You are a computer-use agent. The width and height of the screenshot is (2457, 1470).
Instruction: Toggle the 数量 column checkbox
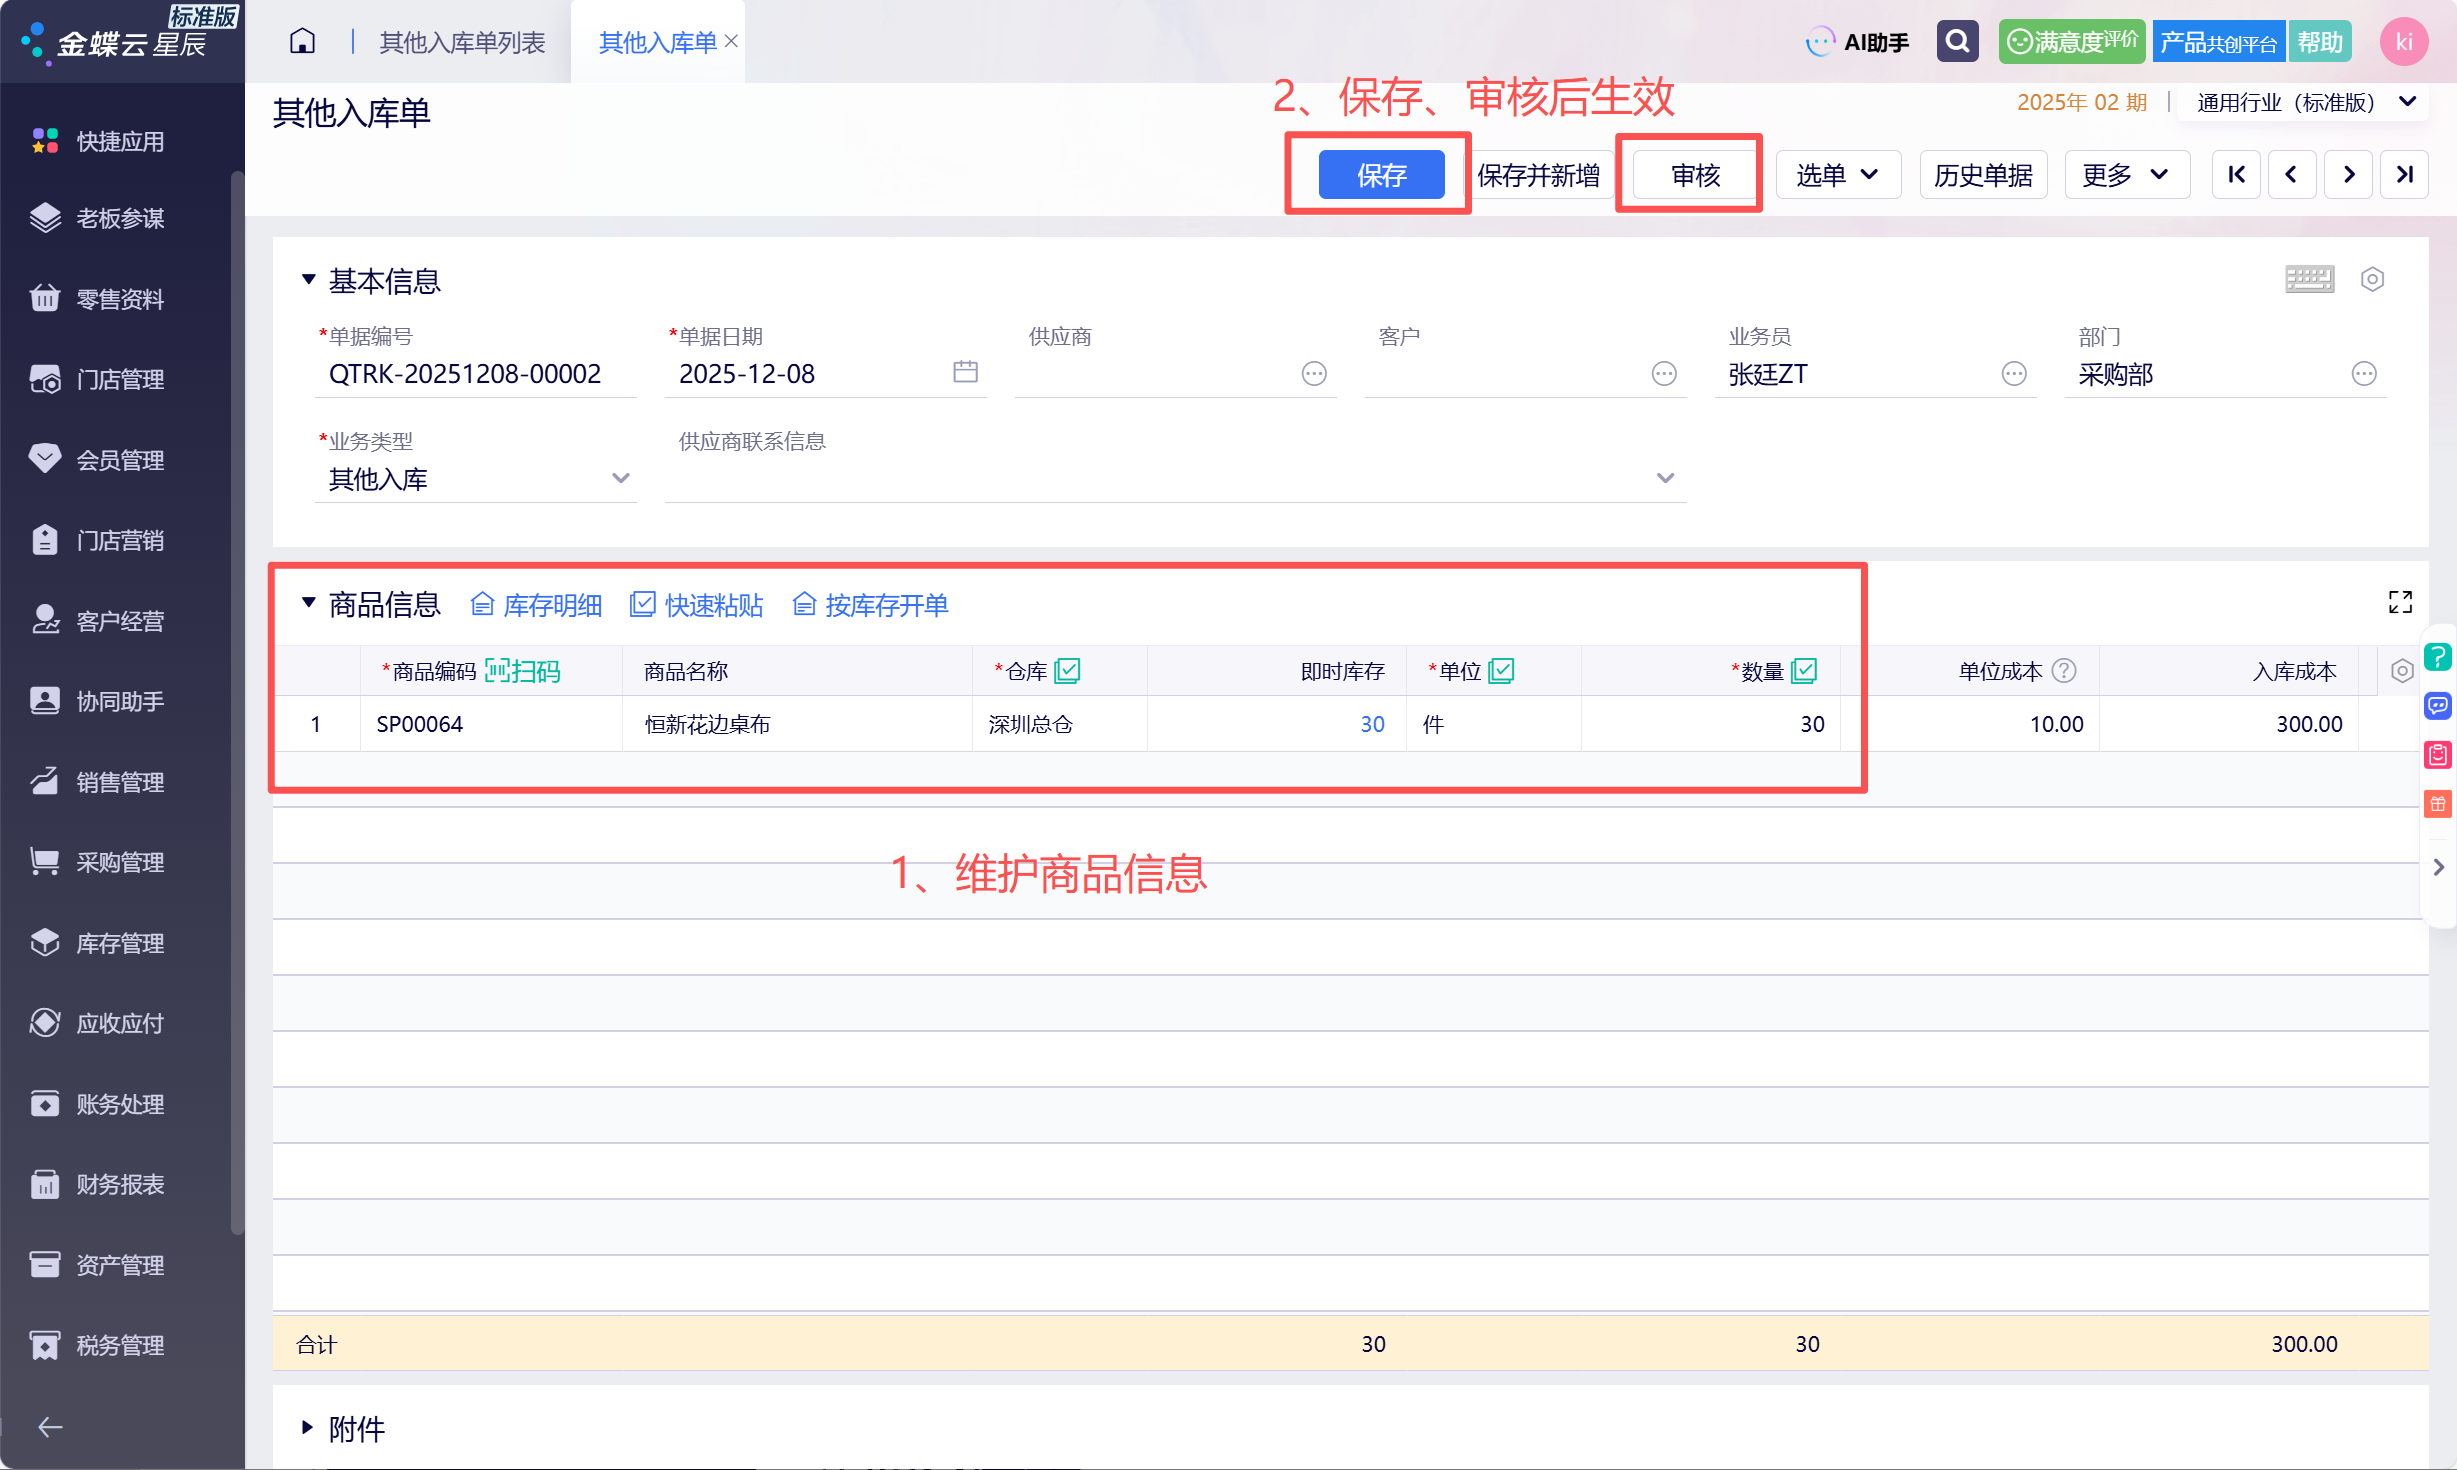[1804, 671]
